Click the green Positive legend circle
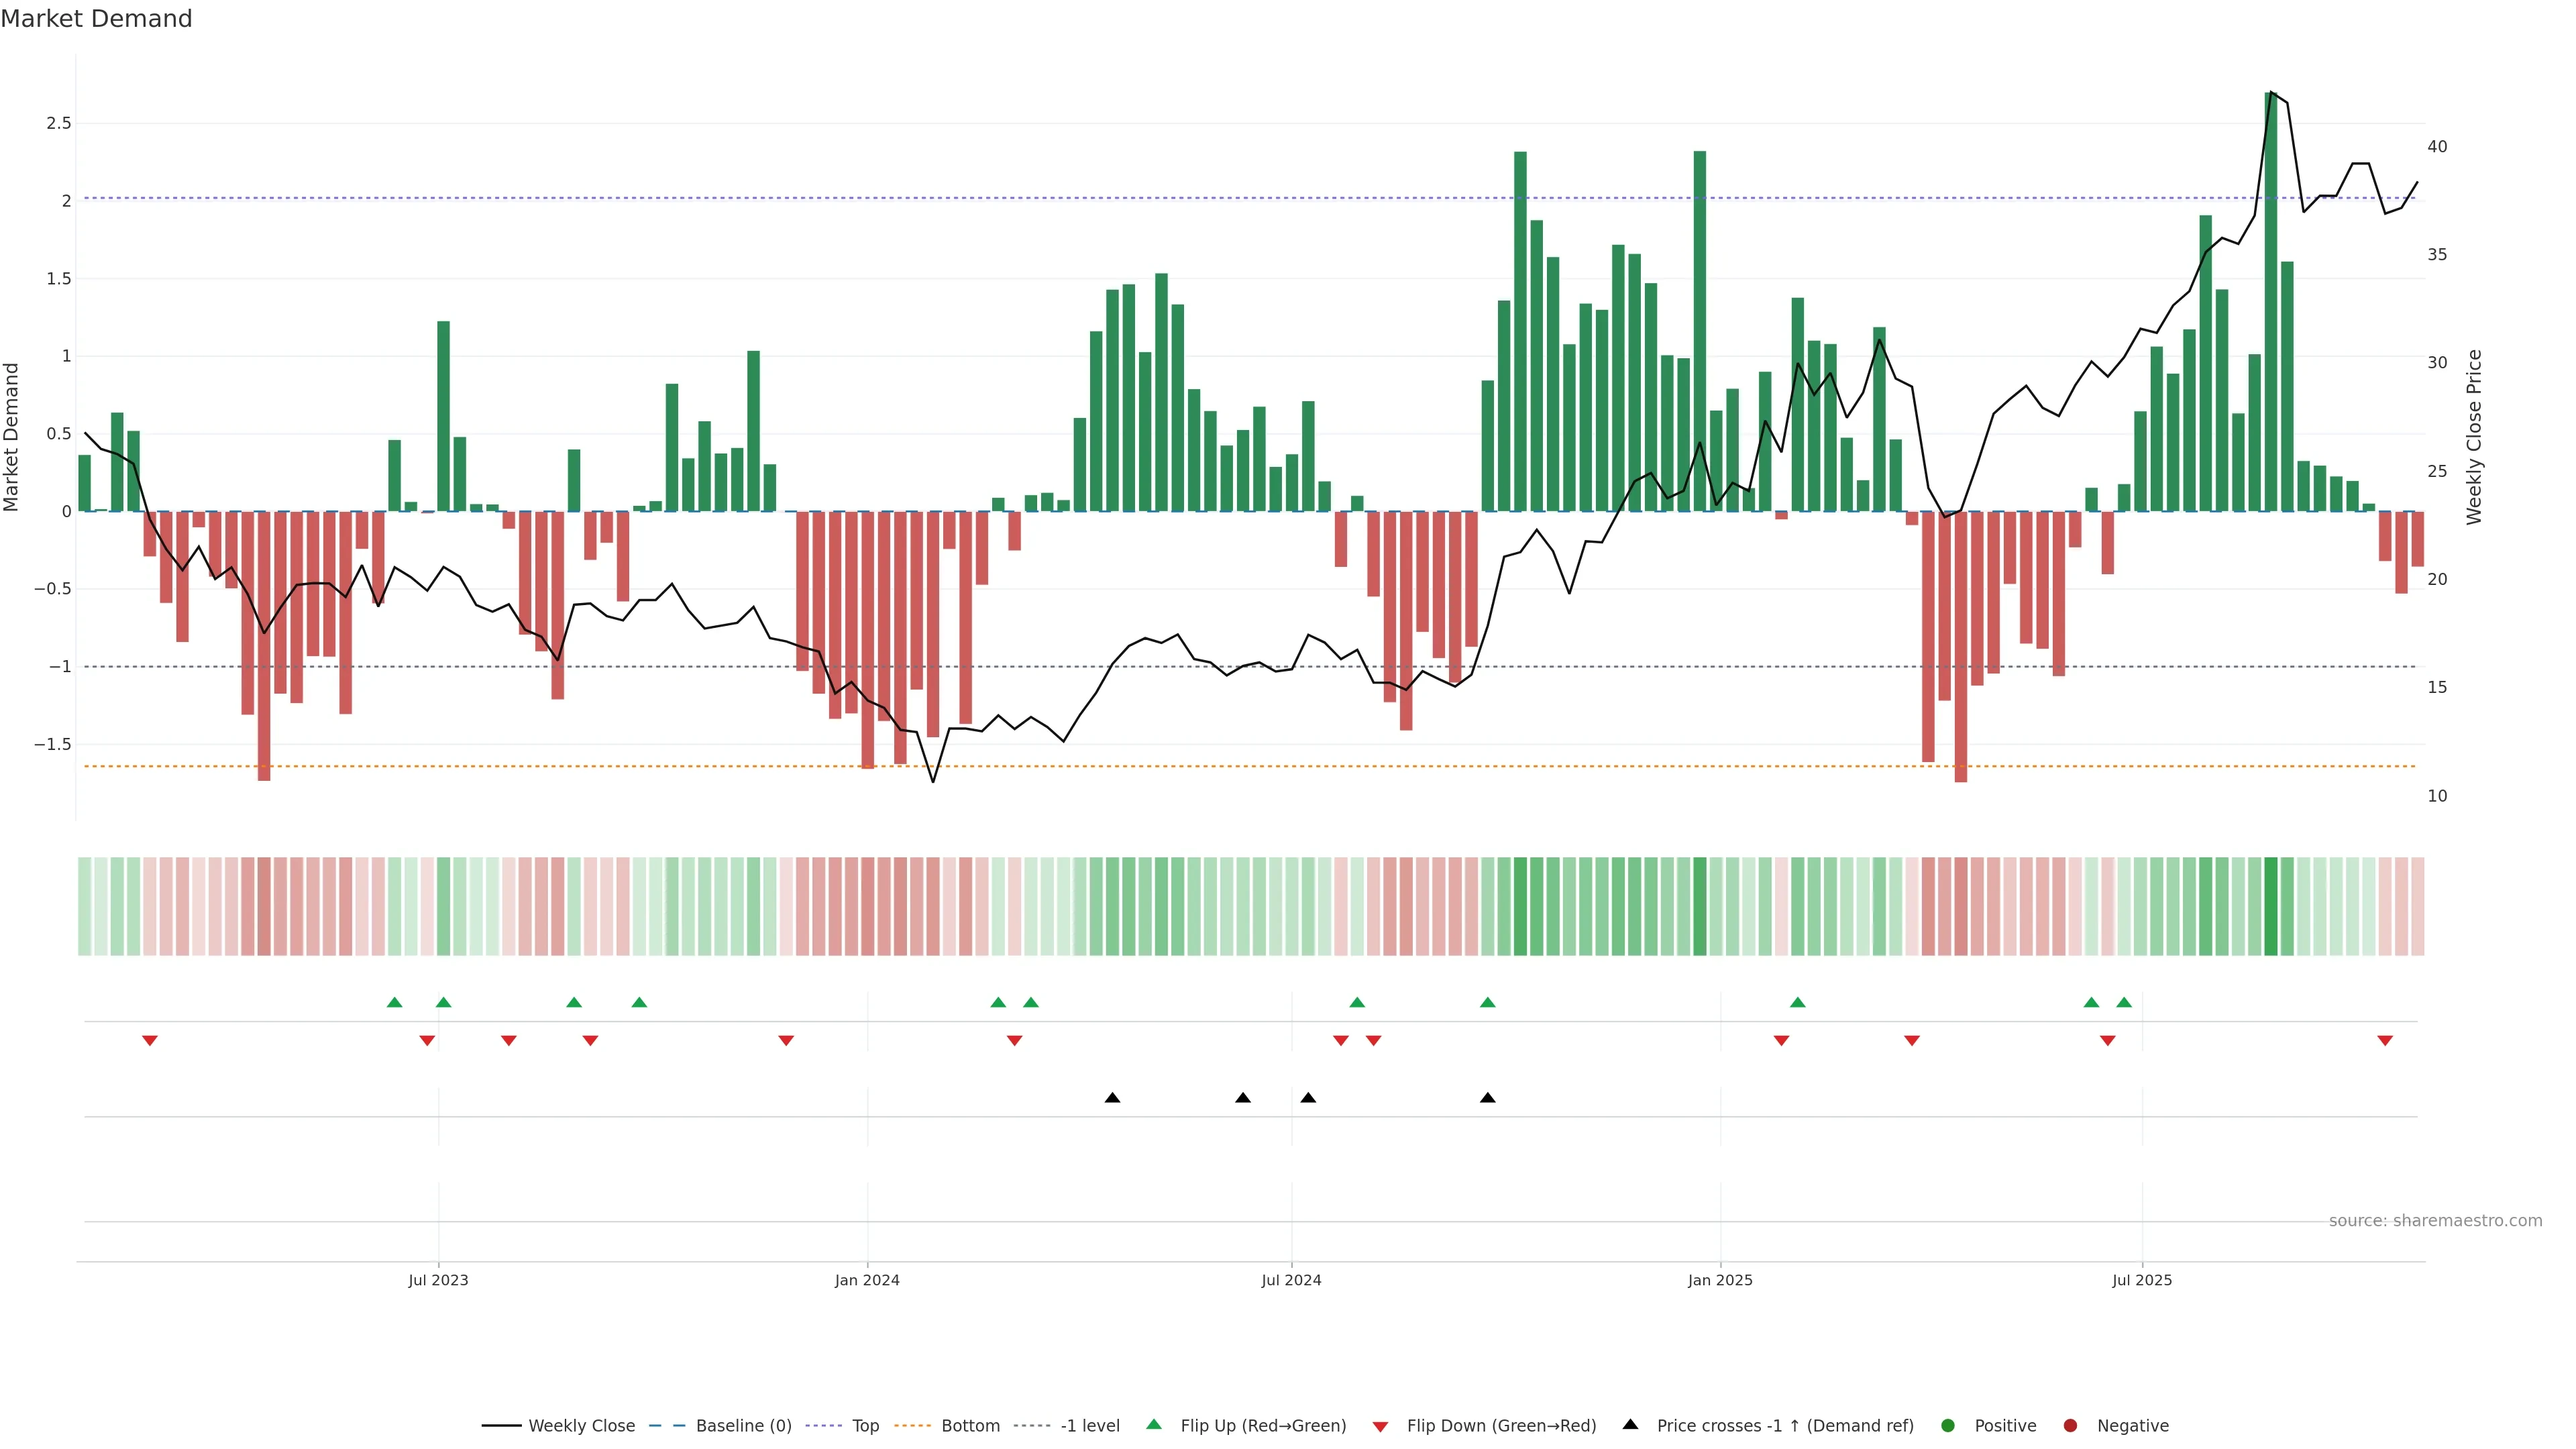2576x1449 pixels. pos(1947,1425)
